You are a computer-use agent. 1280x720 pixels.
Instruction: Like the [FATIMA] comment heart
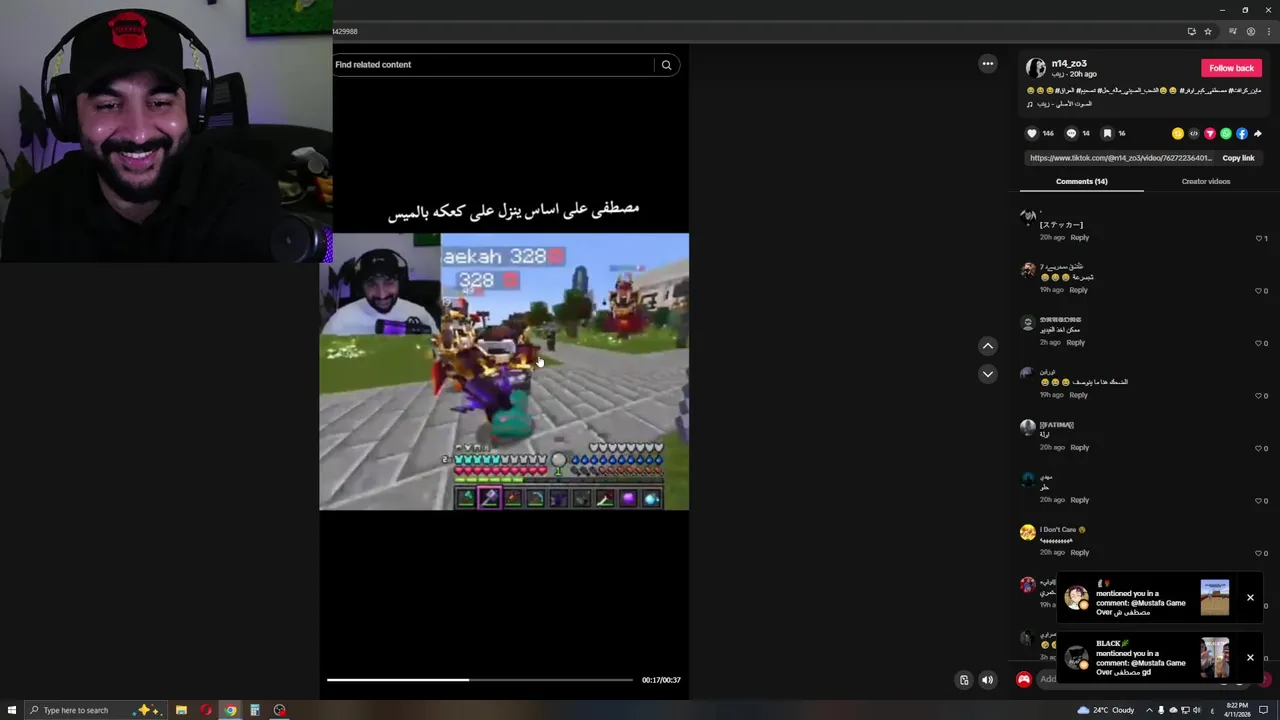(x=1259, y=448)
